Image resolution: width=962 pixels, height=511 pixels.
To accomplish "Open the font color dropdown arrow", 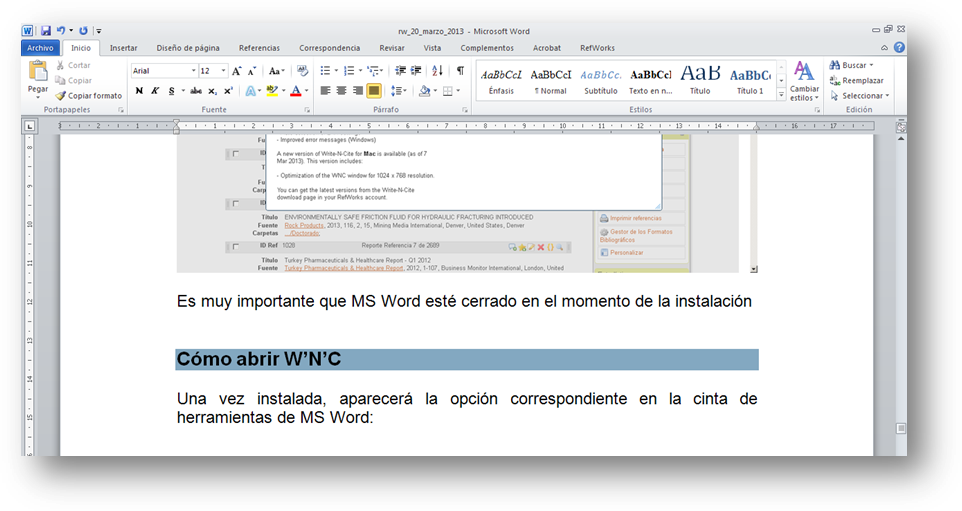I will click(307, 91).
